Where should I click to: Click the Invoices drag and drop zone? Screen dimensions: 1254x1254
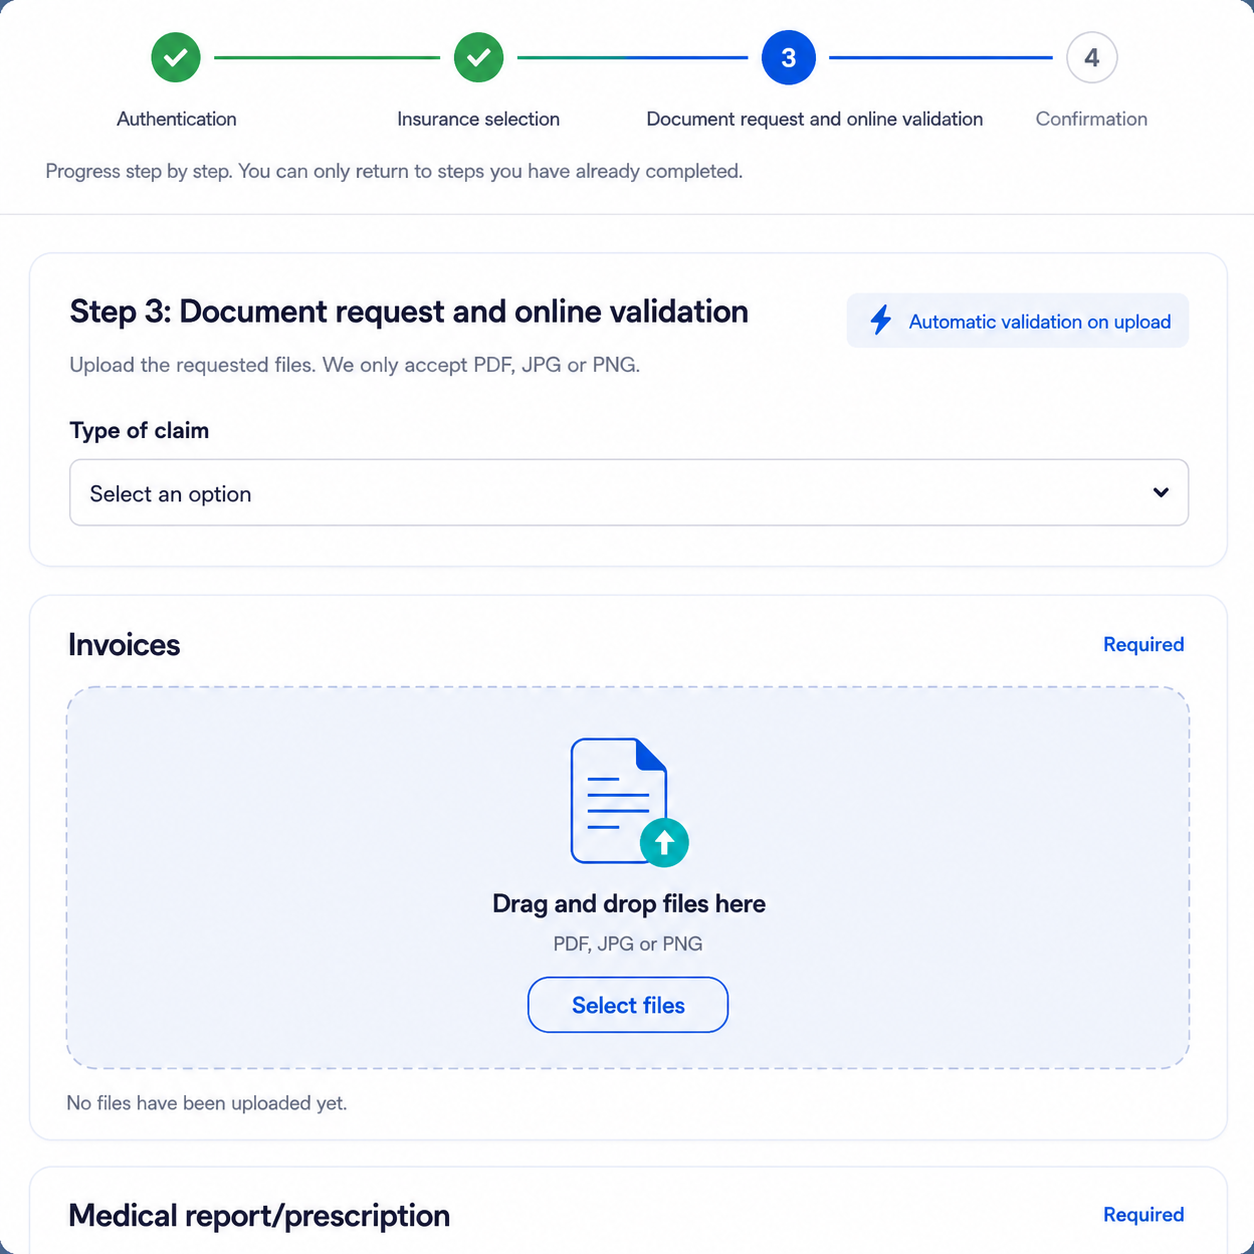tap(628, 878)
